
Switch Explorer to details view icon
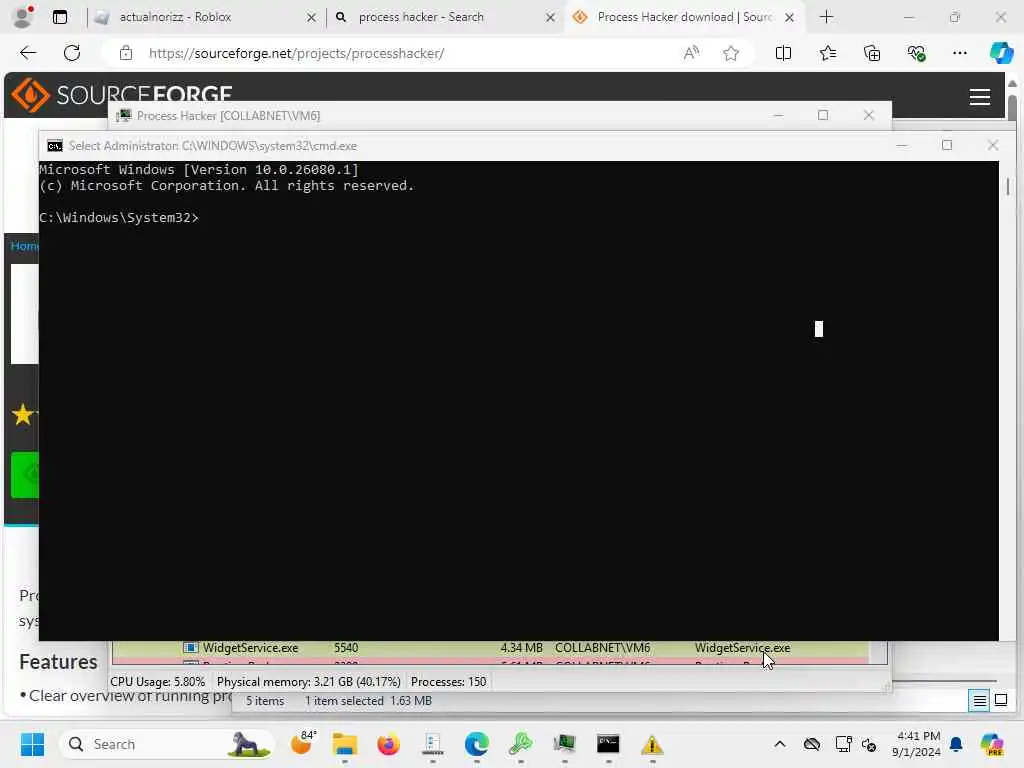[x=980, y=701]
